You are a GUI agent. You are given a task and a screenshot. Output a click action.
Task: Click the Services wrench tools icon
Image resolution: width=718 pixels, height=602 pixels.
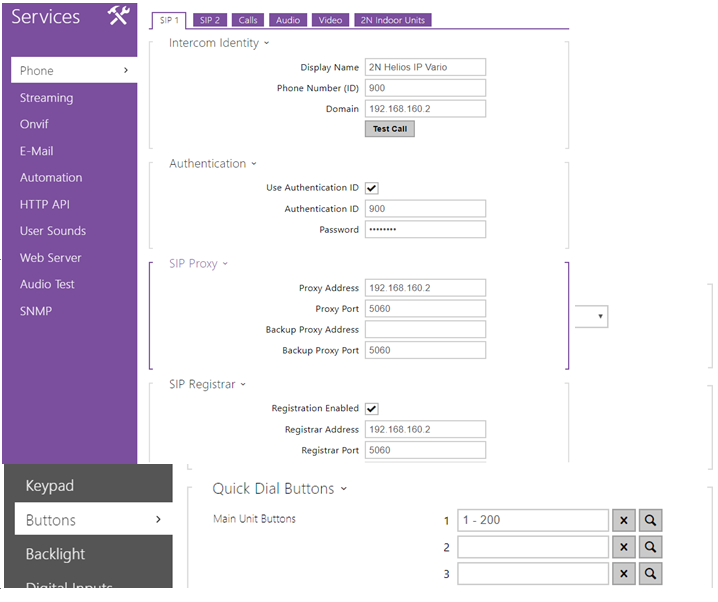tap(118, 16)
